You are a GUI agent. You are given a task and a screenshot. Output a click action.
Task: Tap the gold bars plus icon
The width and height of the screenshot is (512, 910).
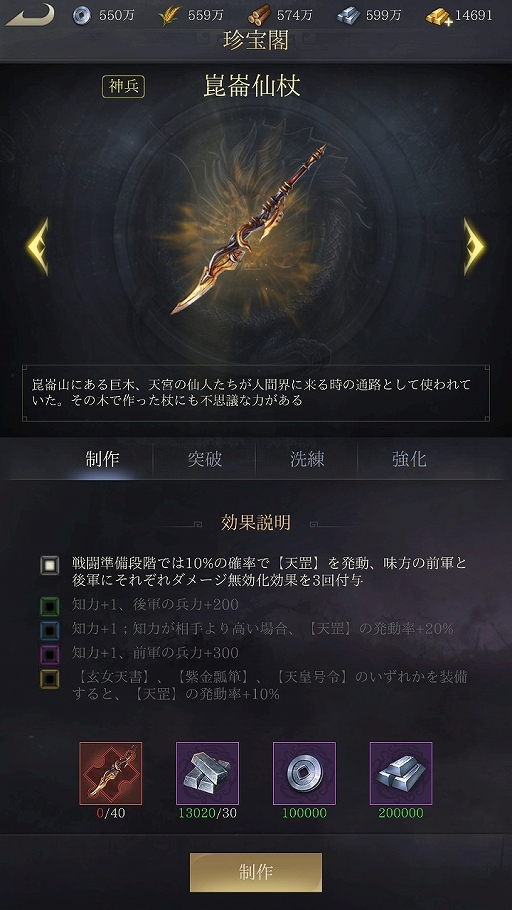coord(439,16)
